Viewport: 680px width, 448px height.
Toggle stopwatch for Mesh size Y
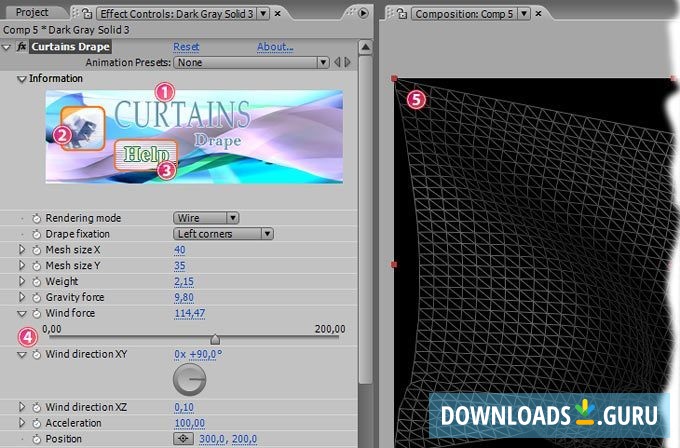[36, 266]
